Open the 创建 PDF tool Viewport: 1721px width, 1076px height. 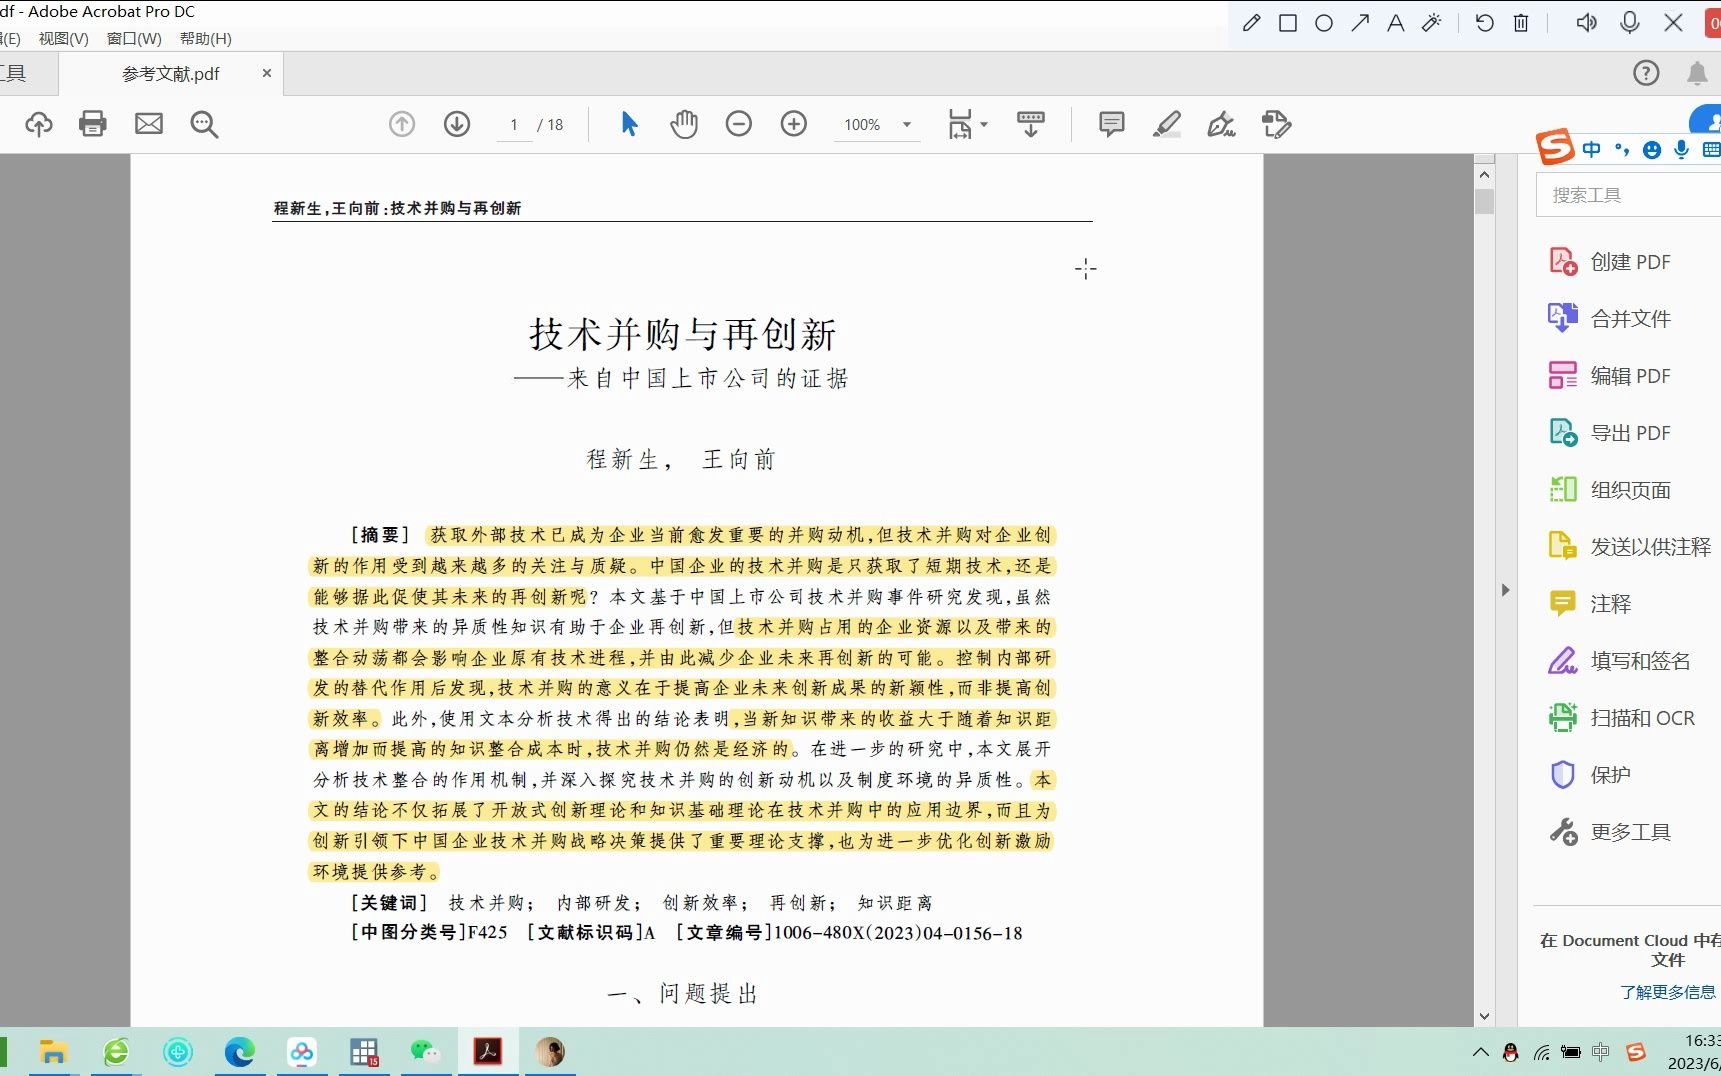point(1610,262)
